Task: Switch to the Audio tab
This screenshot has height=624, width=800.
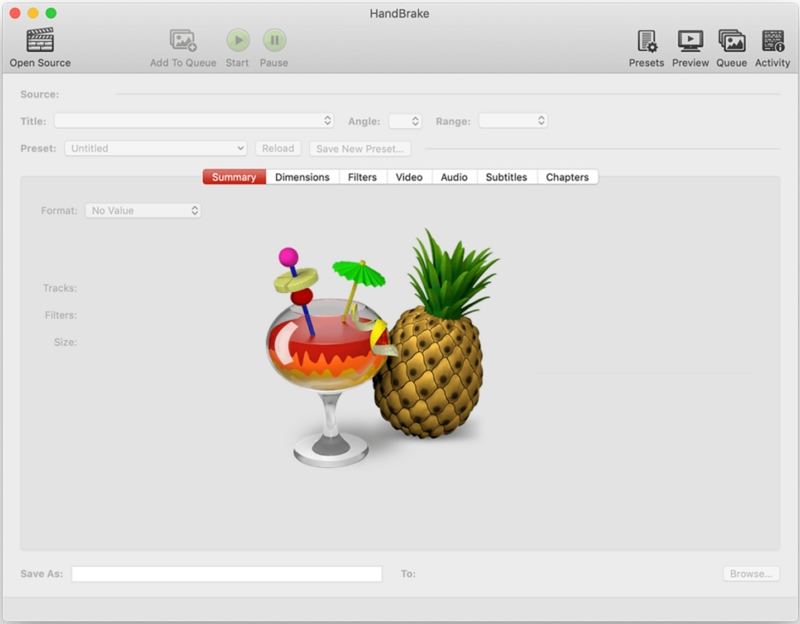Action: point(454,177)
